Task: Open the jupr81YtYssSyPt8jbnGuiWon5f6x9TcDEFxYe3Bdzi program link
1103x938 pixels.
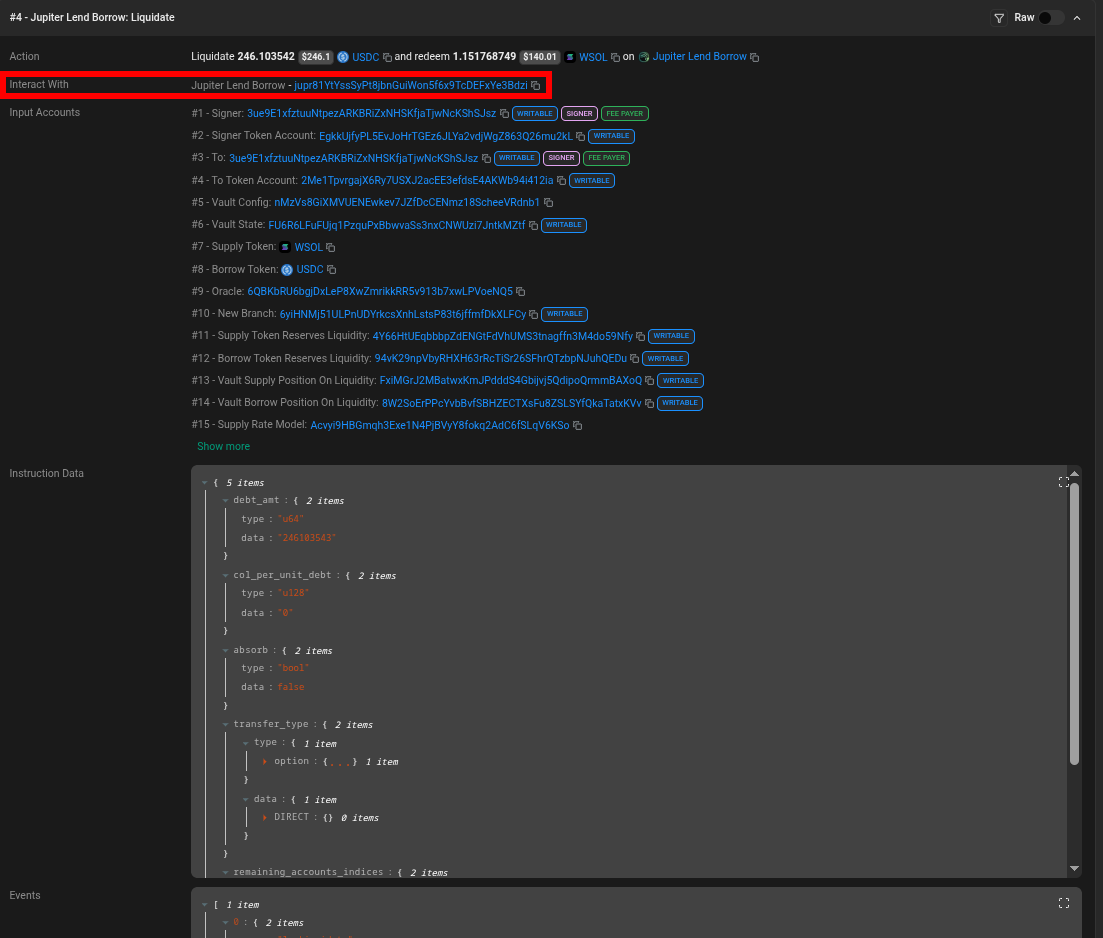Action: 411,85
